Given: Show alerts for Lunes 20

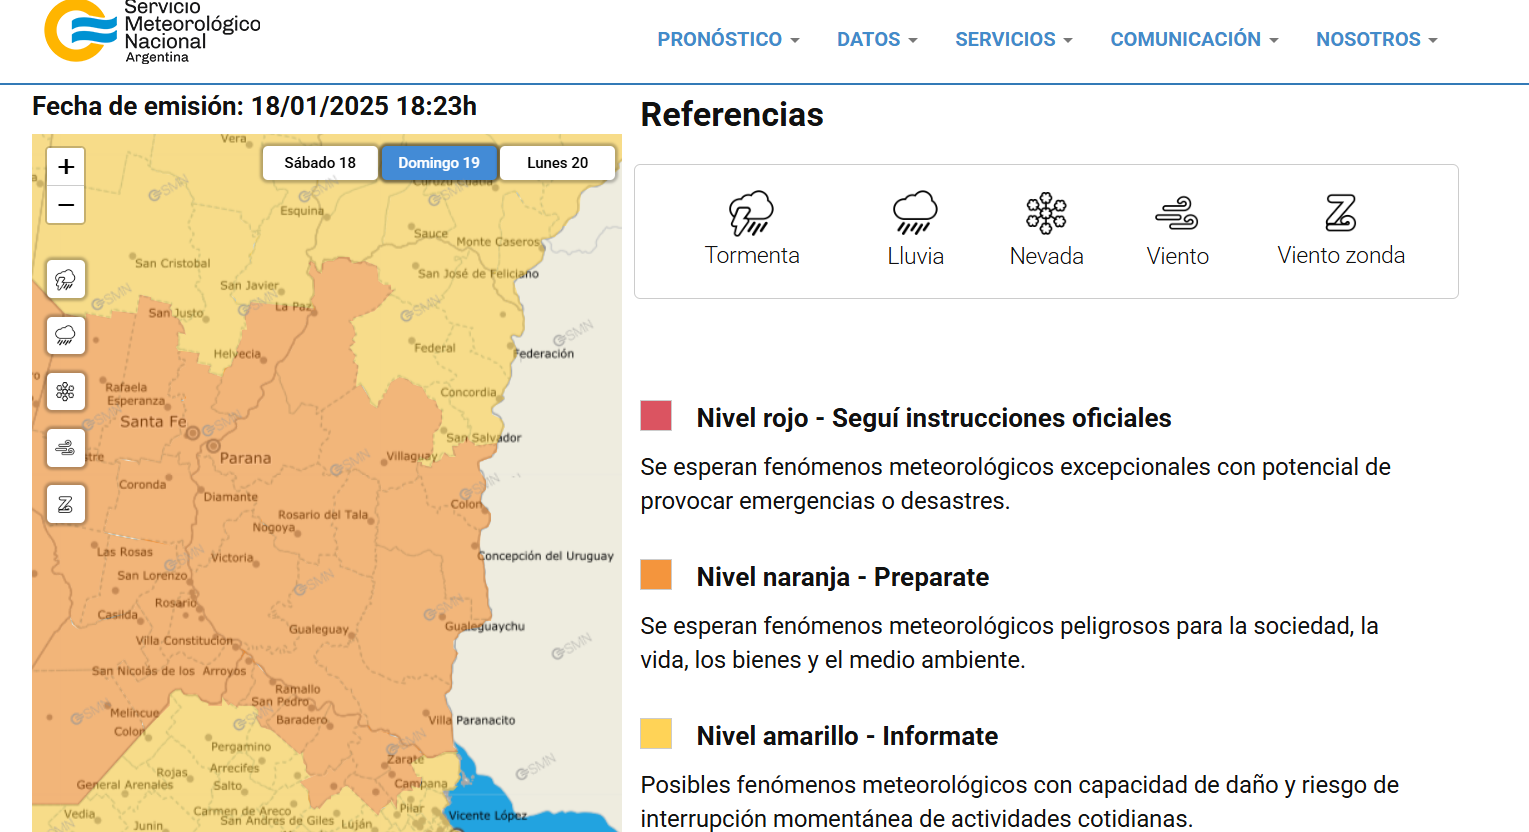Looking at the screenshot, I should [x=557, y=163].
